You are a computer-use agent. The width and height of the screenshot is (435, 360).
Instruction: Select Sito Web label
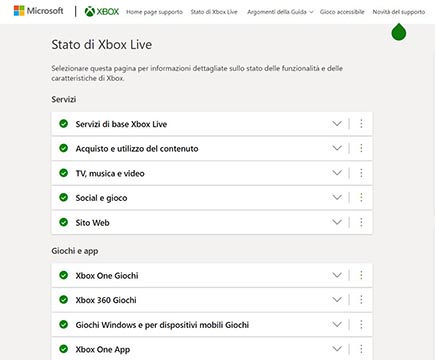92,223
